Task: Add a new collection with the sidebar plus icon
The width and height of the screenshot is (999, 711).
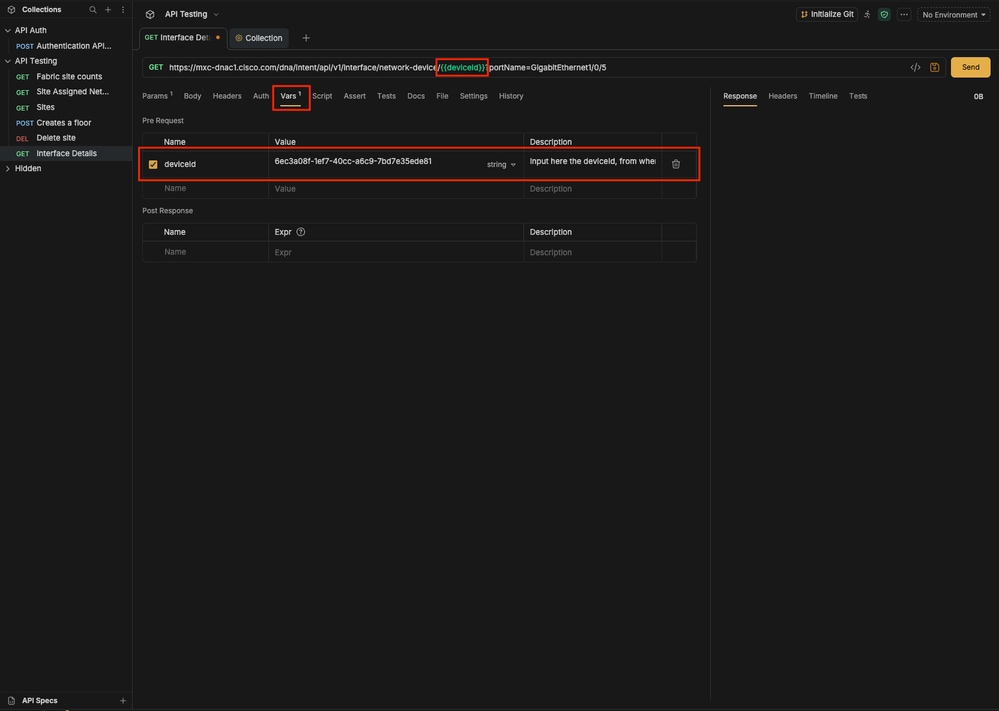Action: pos(108,10)
